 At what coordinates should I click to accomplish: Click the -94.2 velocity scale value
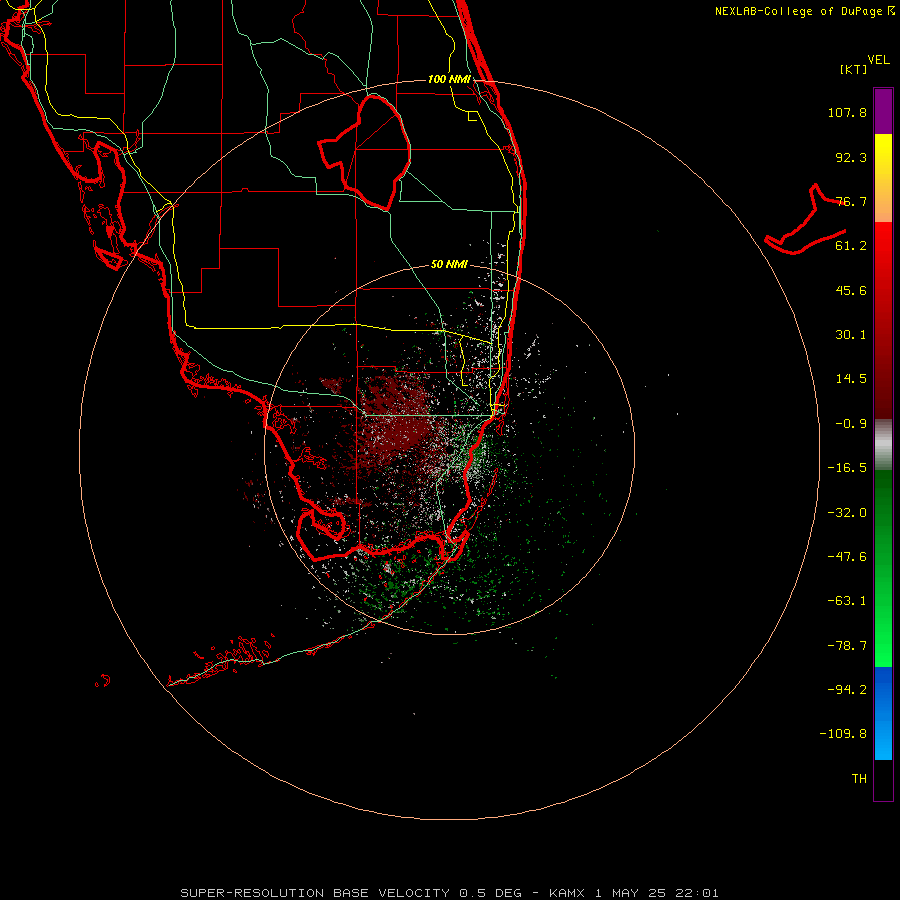point(847,689)
